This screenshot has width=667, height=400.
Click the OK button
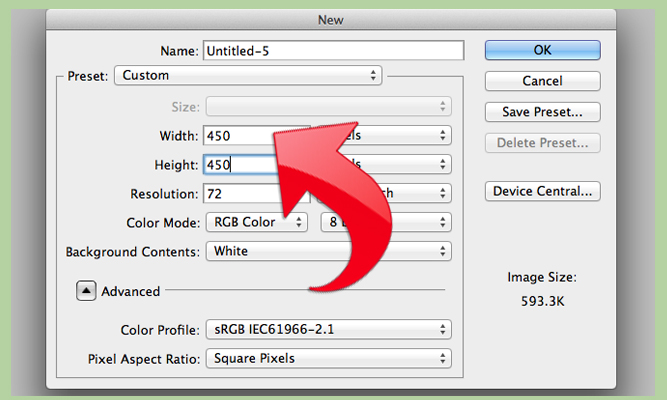(542, 50)
